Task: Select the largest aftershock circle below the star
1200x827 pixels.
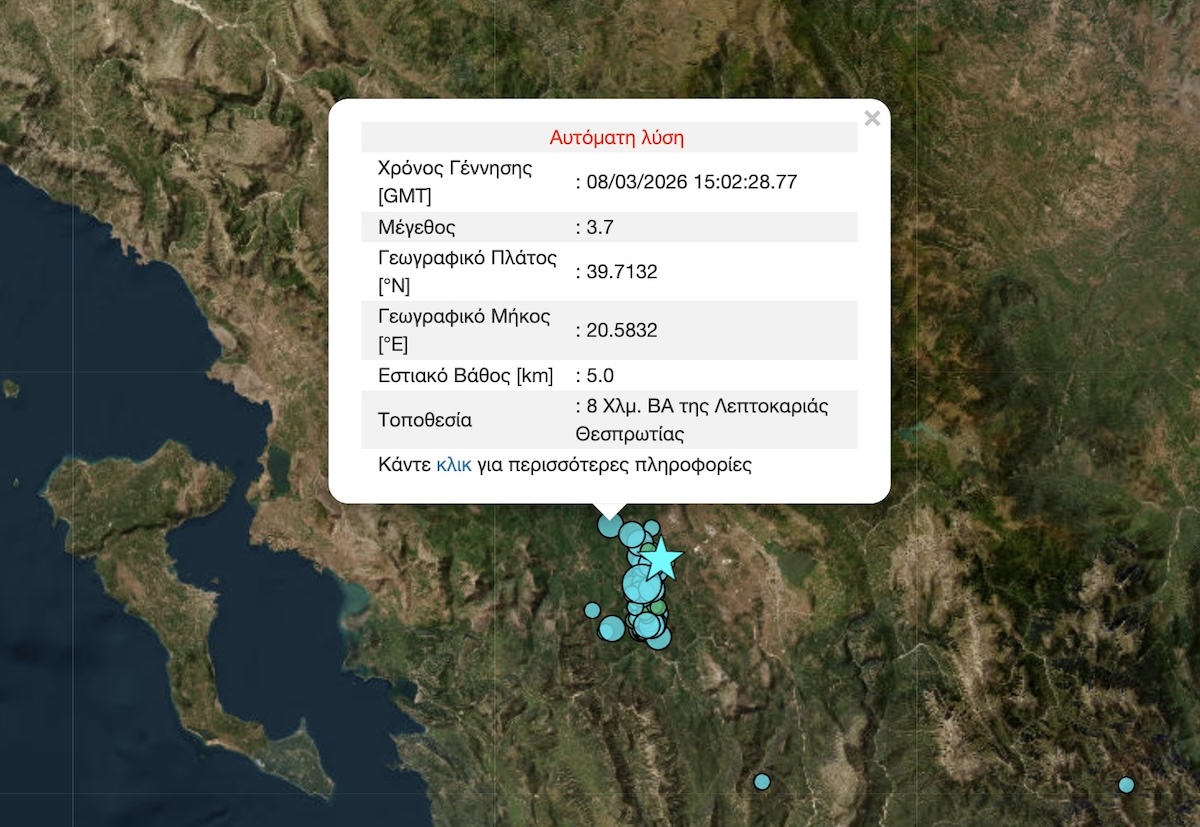Action: [642, 585]
